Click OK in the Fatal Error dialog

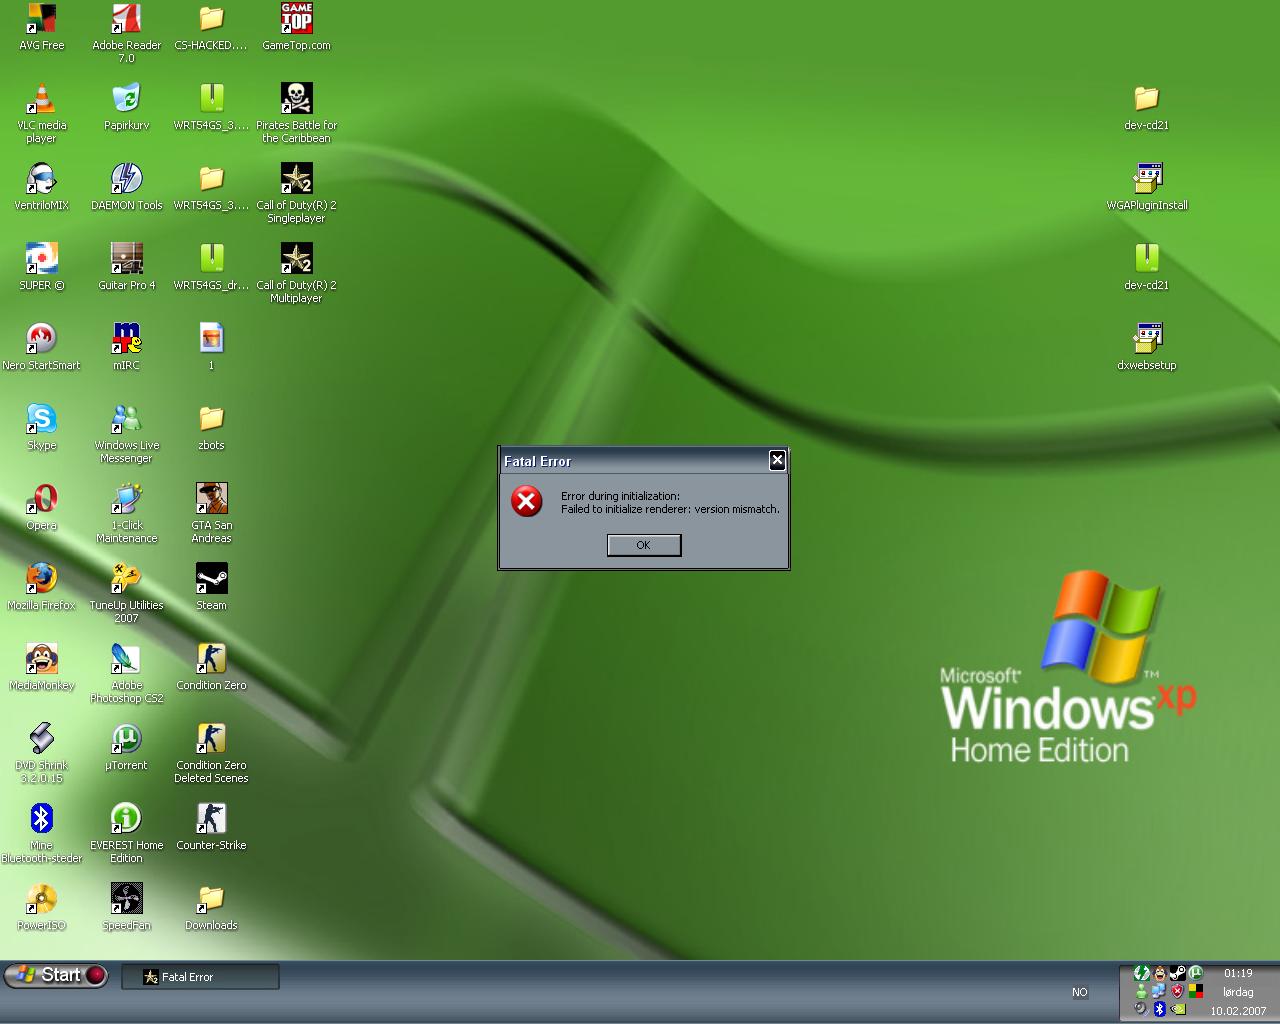click(644, 545)
